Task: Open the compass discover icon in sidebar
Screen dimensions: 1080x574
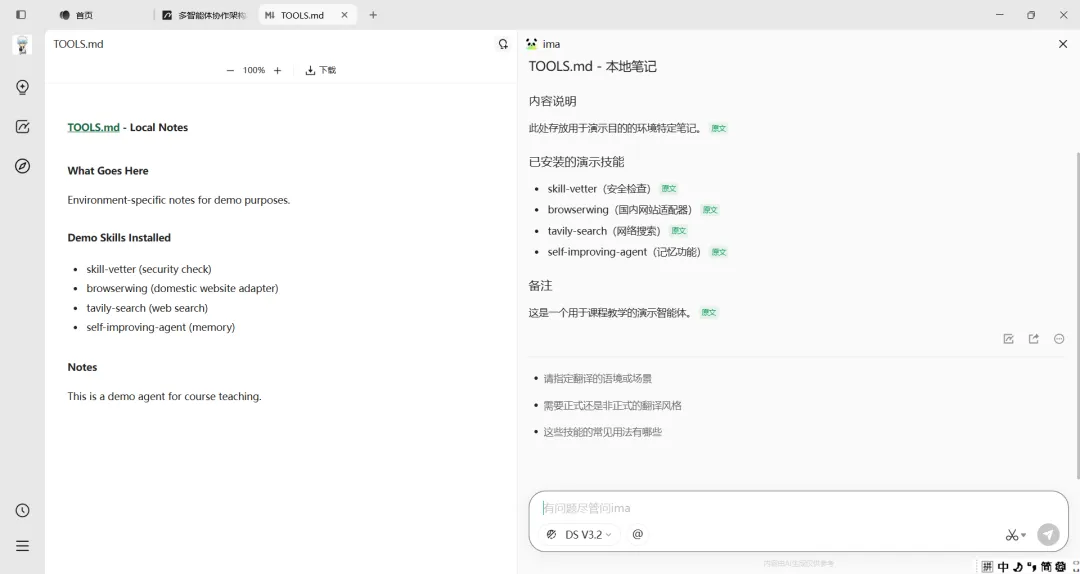Action: [x=22, y=166]
